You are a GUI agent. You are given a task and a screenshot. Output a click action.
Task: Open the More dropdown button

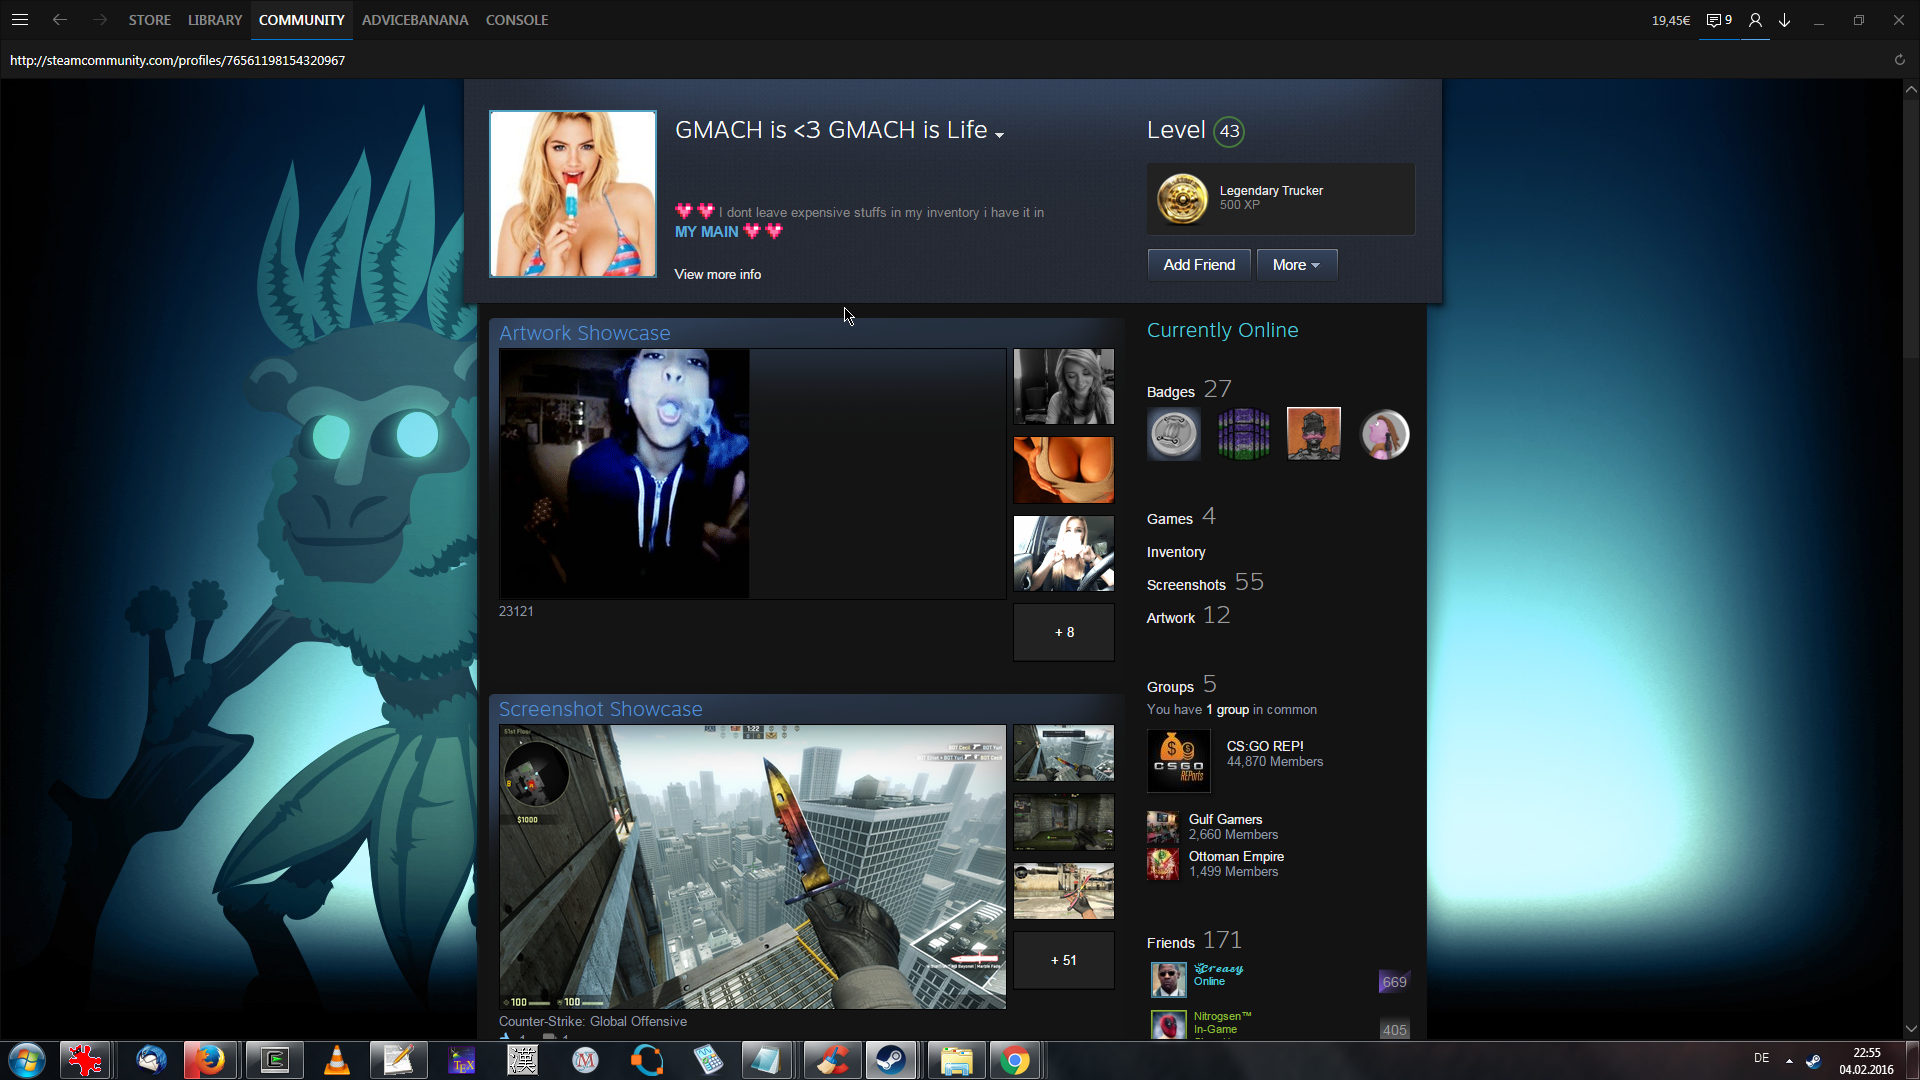click(1296, 265)
